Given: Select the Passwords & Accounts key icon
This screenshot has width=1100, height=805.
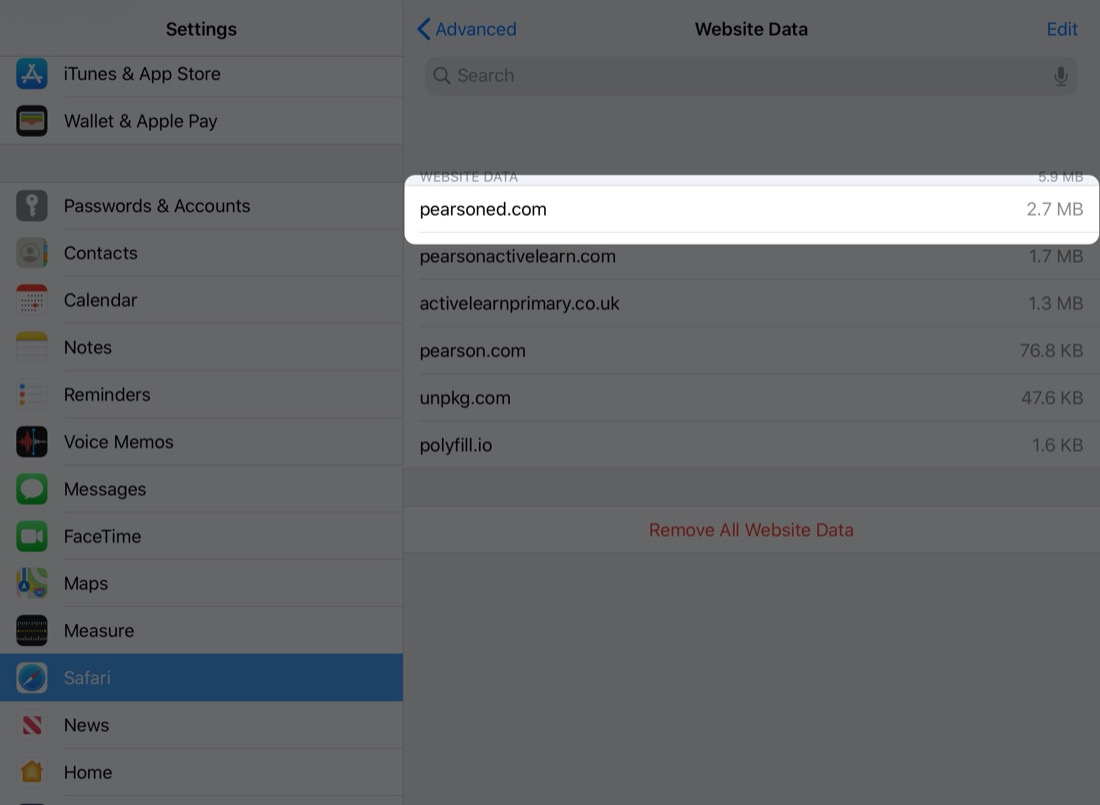Looking at the screenshot, I should 32,206.
